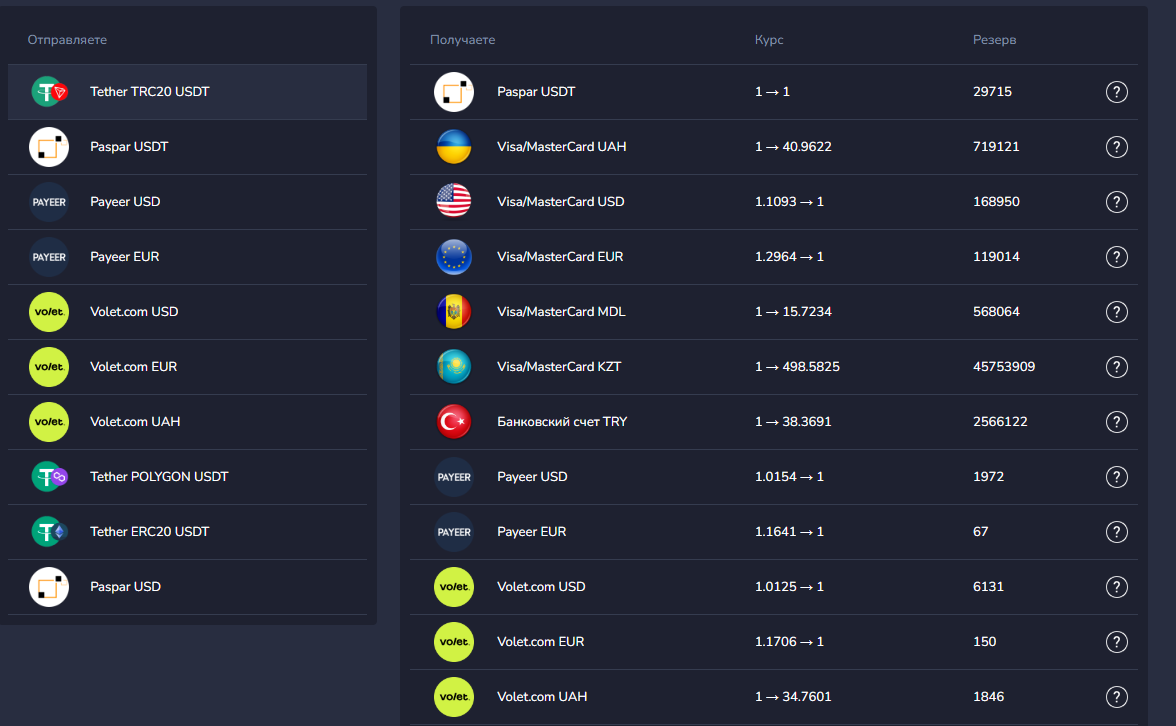Click the Tether ERC20 USDT coin icon
The width and height of the screenshot is (1176, 726).
click(50, 532)
